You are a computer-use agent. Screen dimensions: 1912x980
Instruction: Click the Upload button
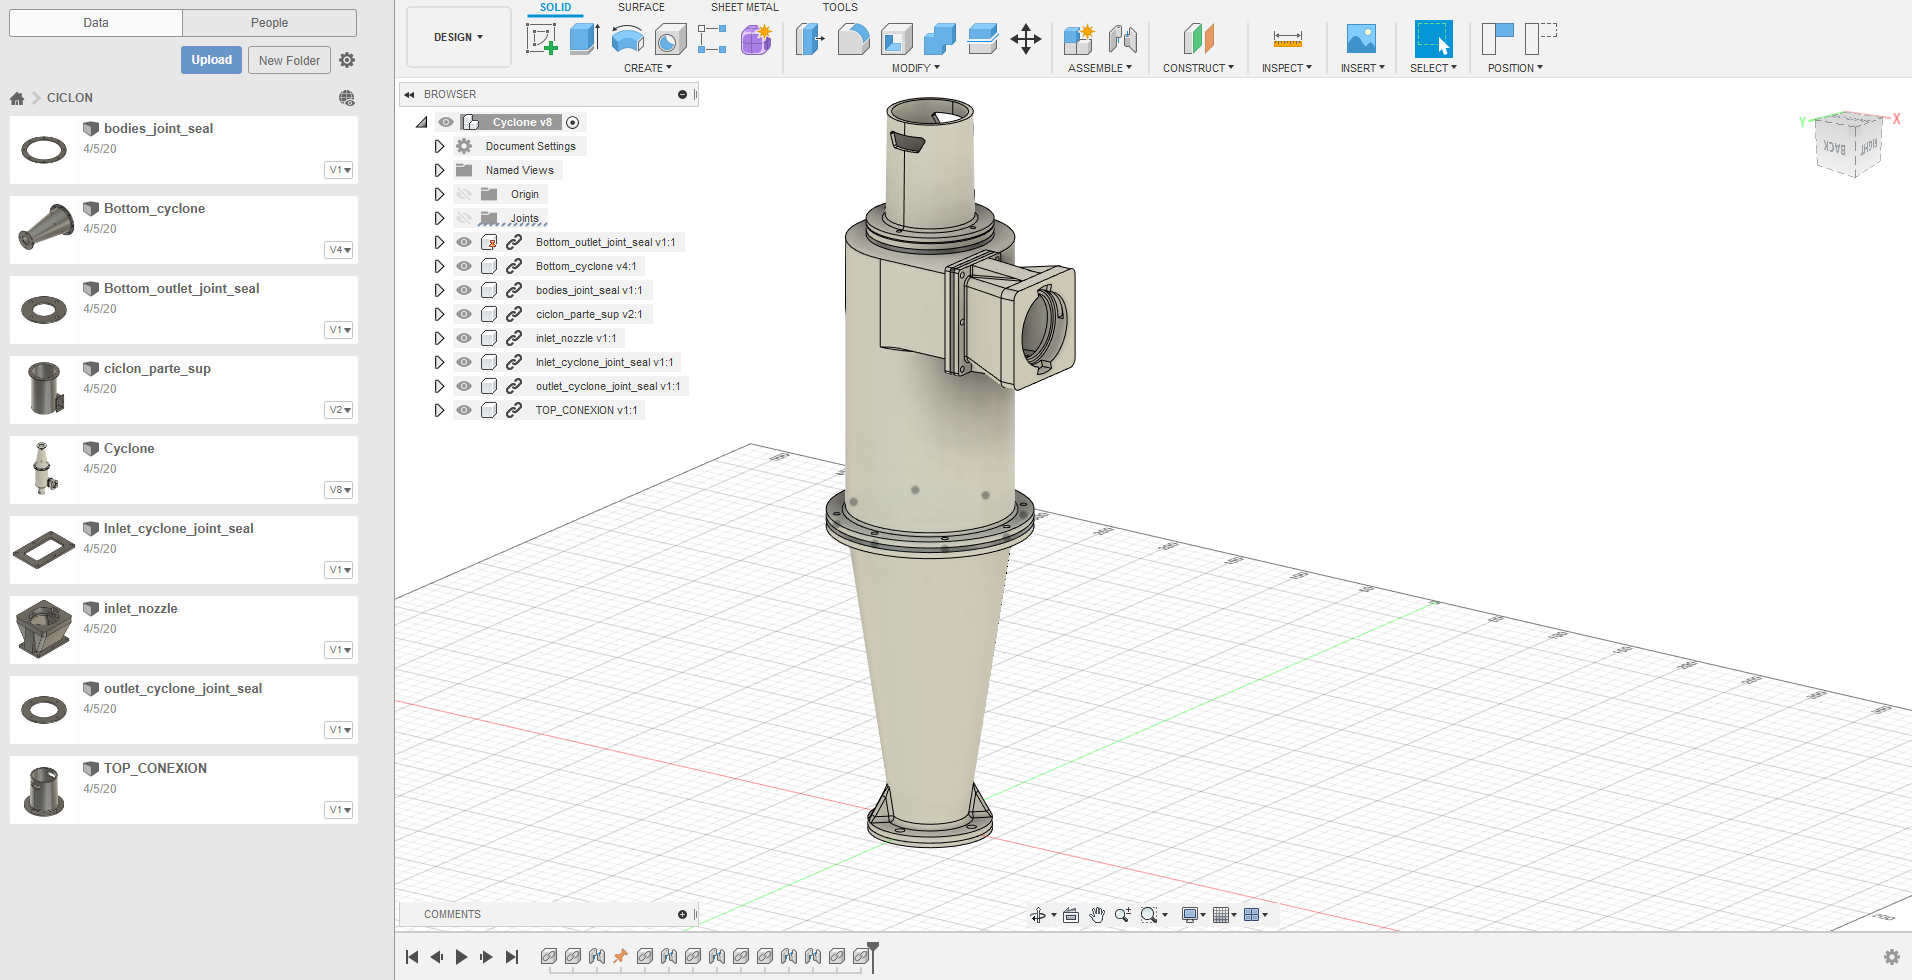(211, 60)
